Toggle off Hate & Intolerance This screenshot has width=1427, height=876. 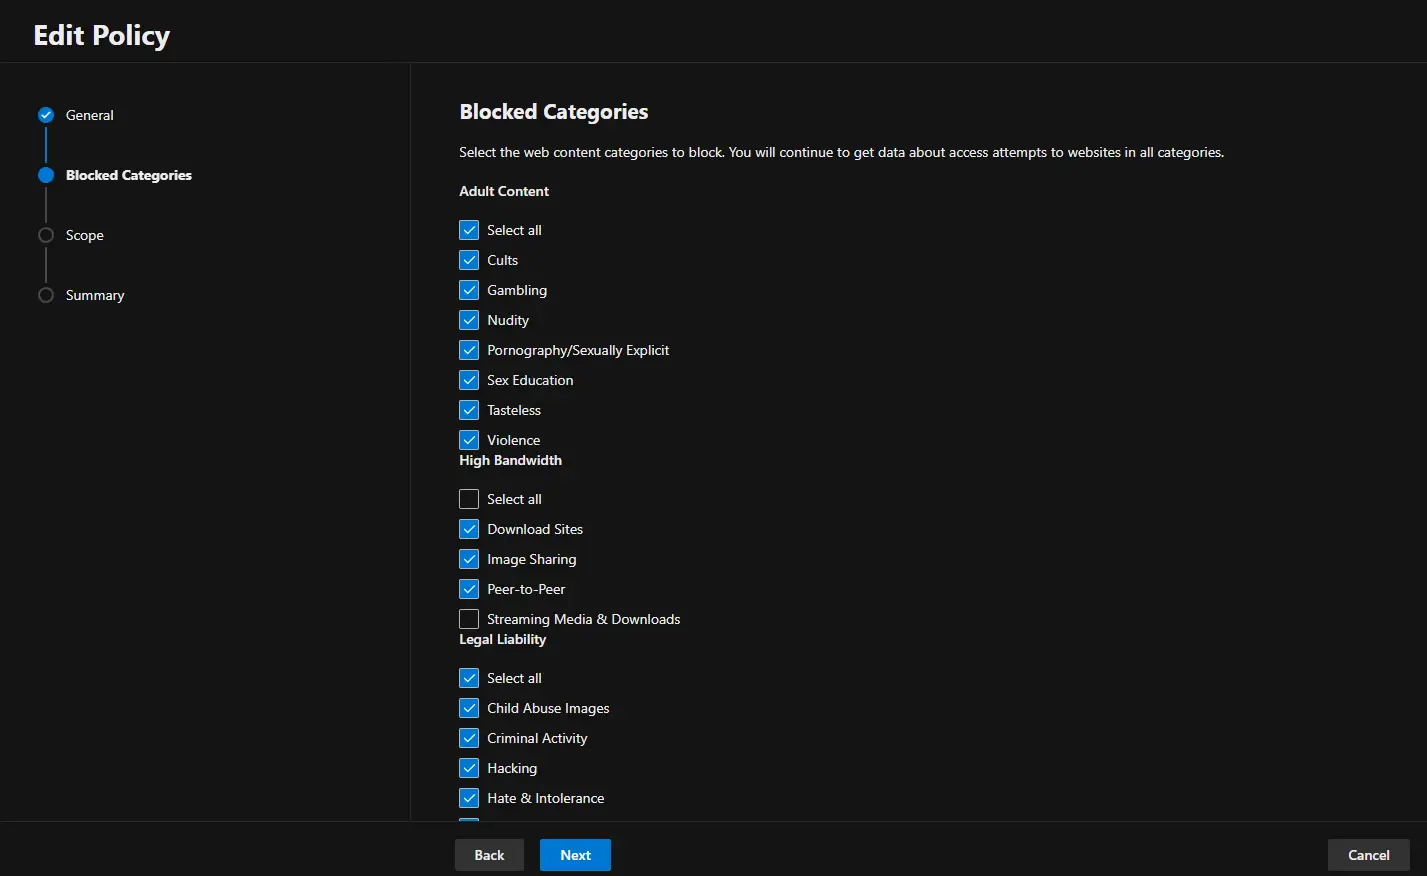pyautogui.click(x=468, y=797)
